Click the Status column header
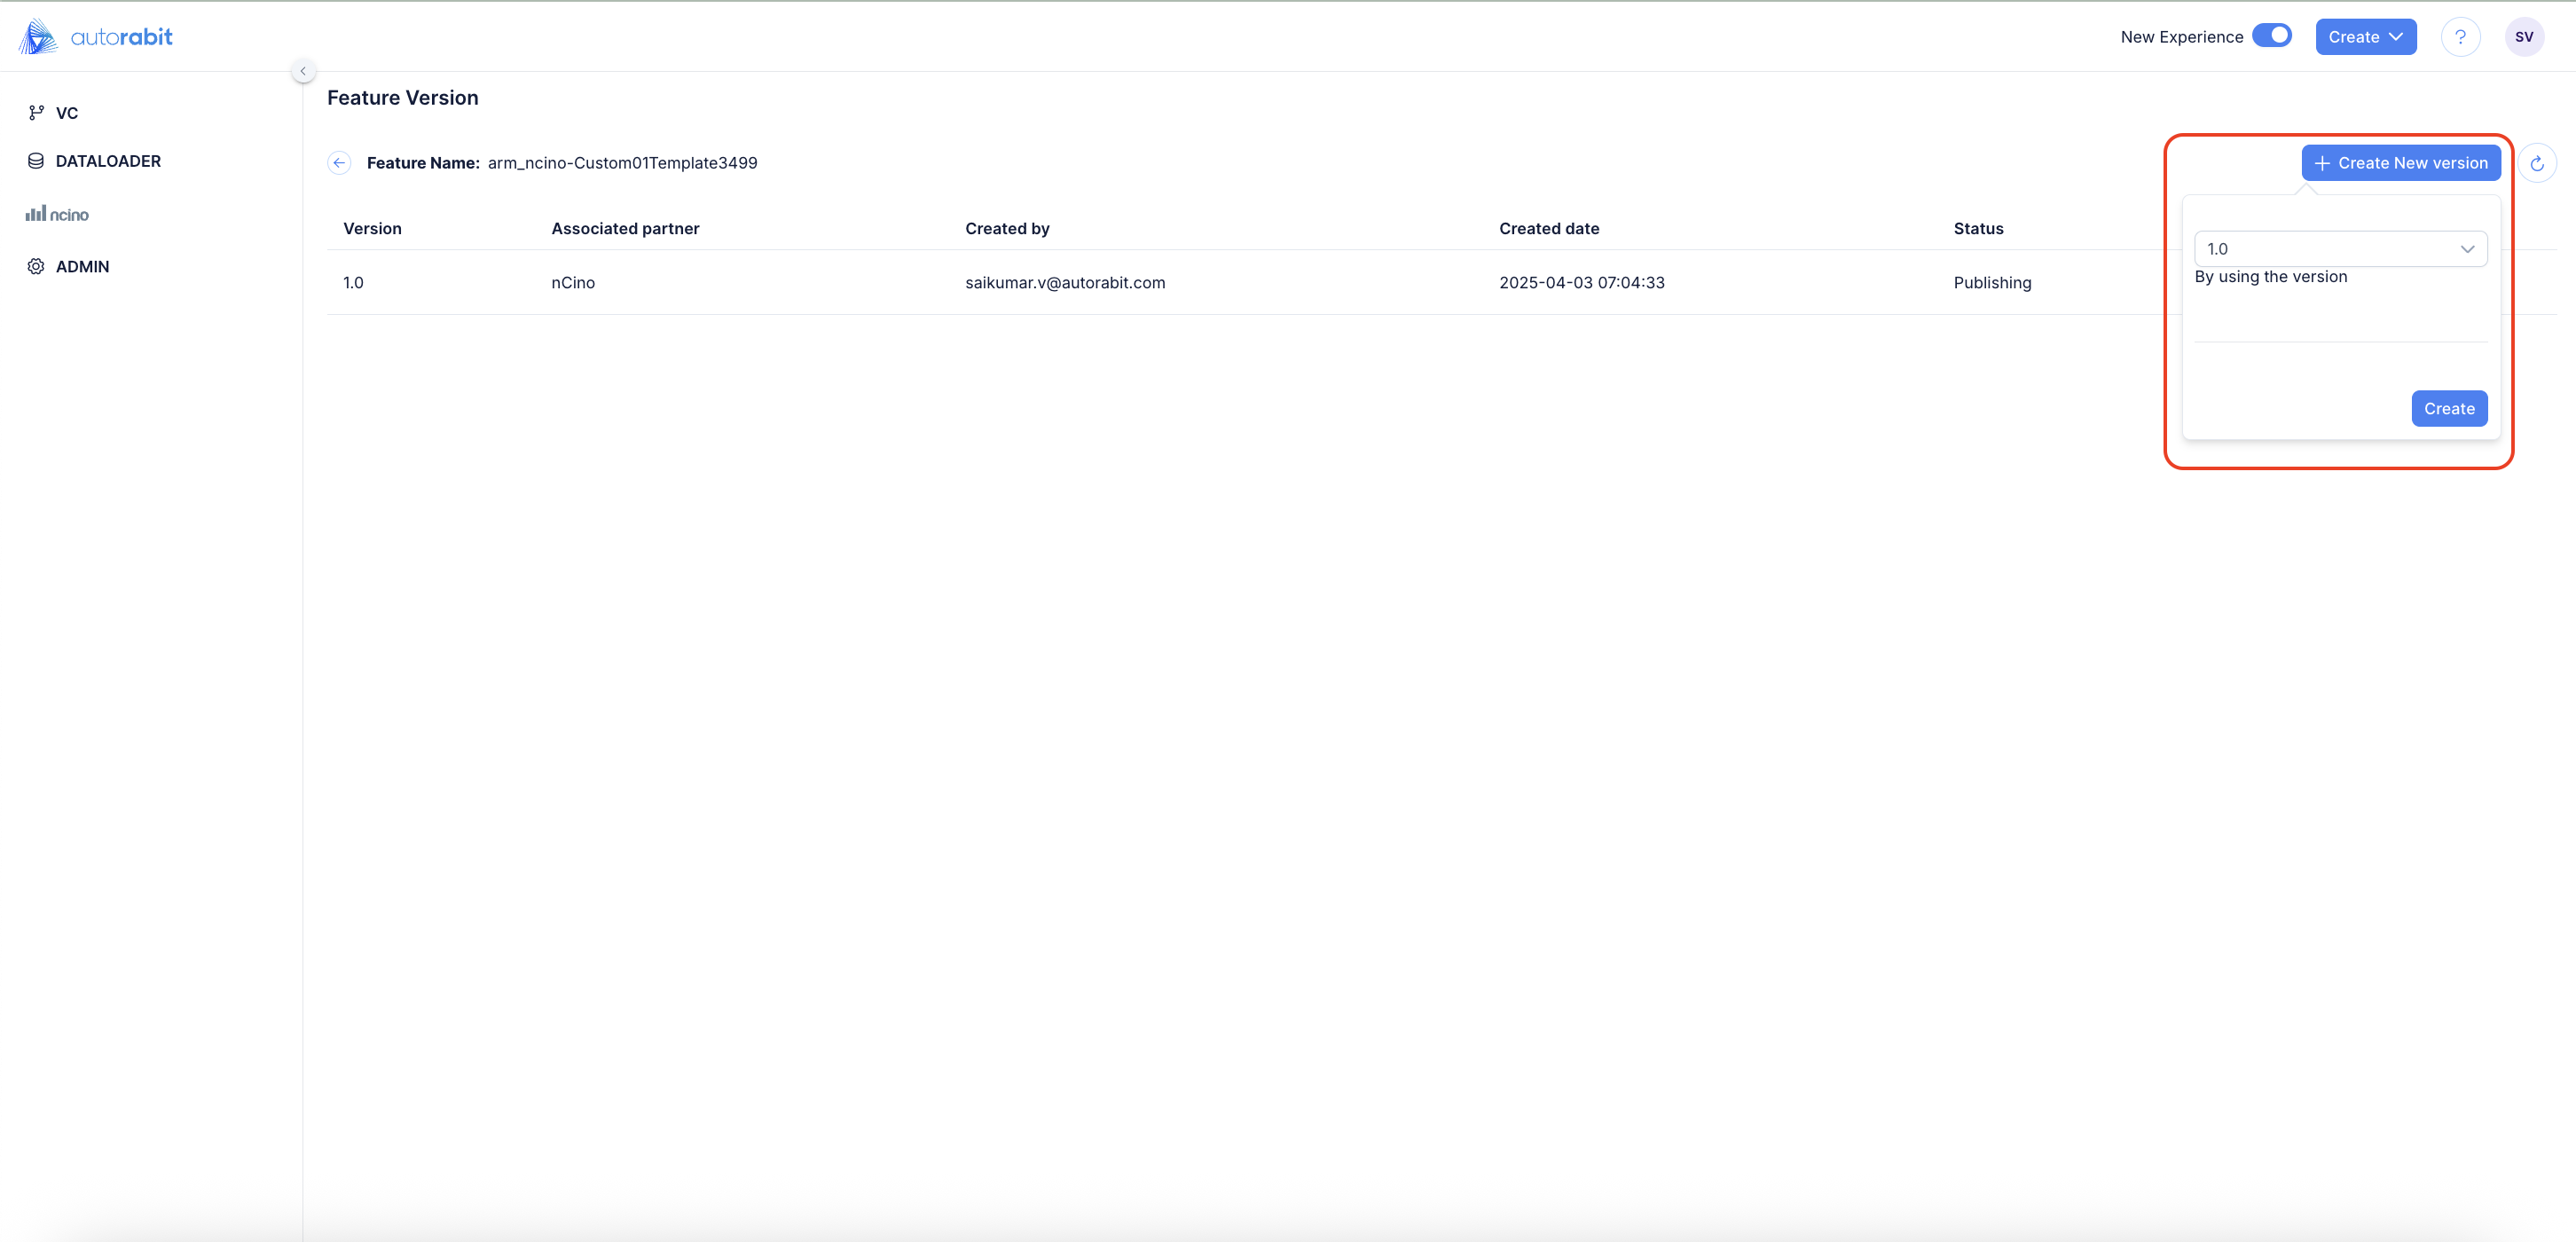This screenshot has width=2576, height=1242. pos(1978,228)
